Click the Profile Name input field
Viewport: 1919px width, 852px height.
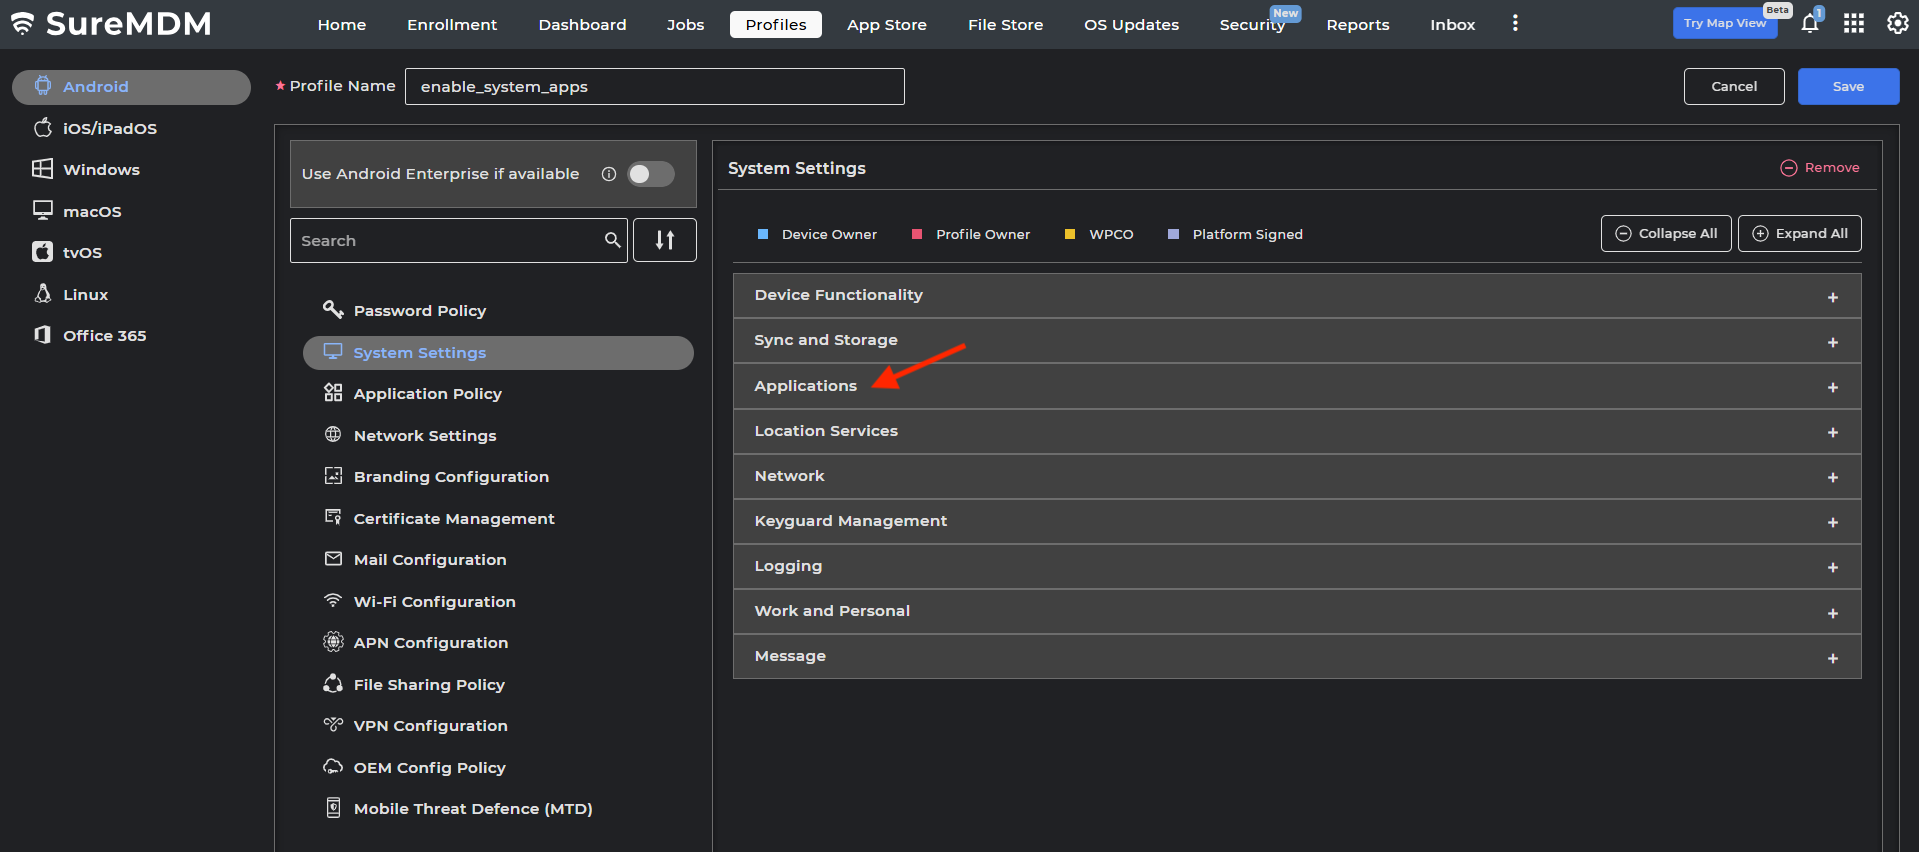[x=654, y=87]
